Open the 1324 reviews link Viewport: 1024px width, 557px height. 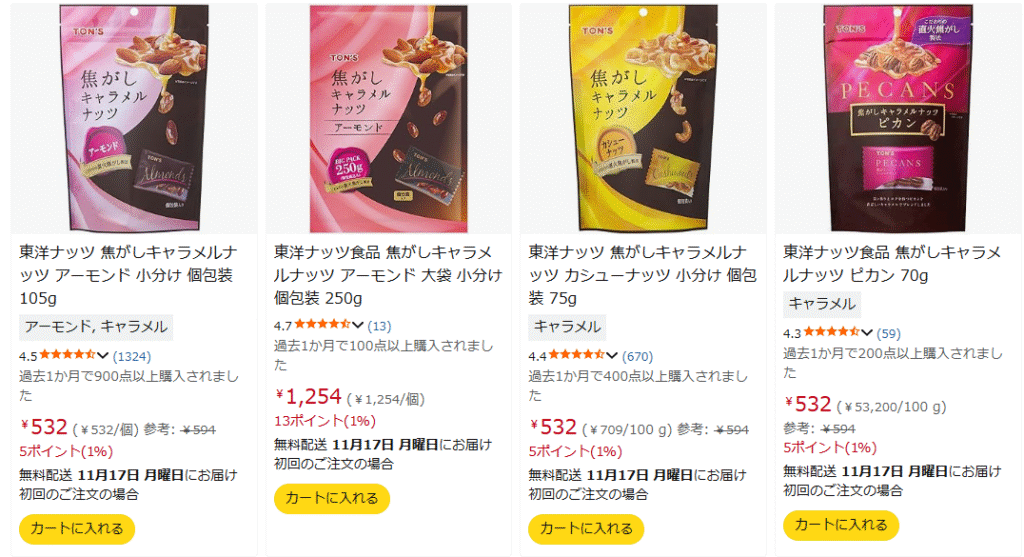tap(131, 357)
